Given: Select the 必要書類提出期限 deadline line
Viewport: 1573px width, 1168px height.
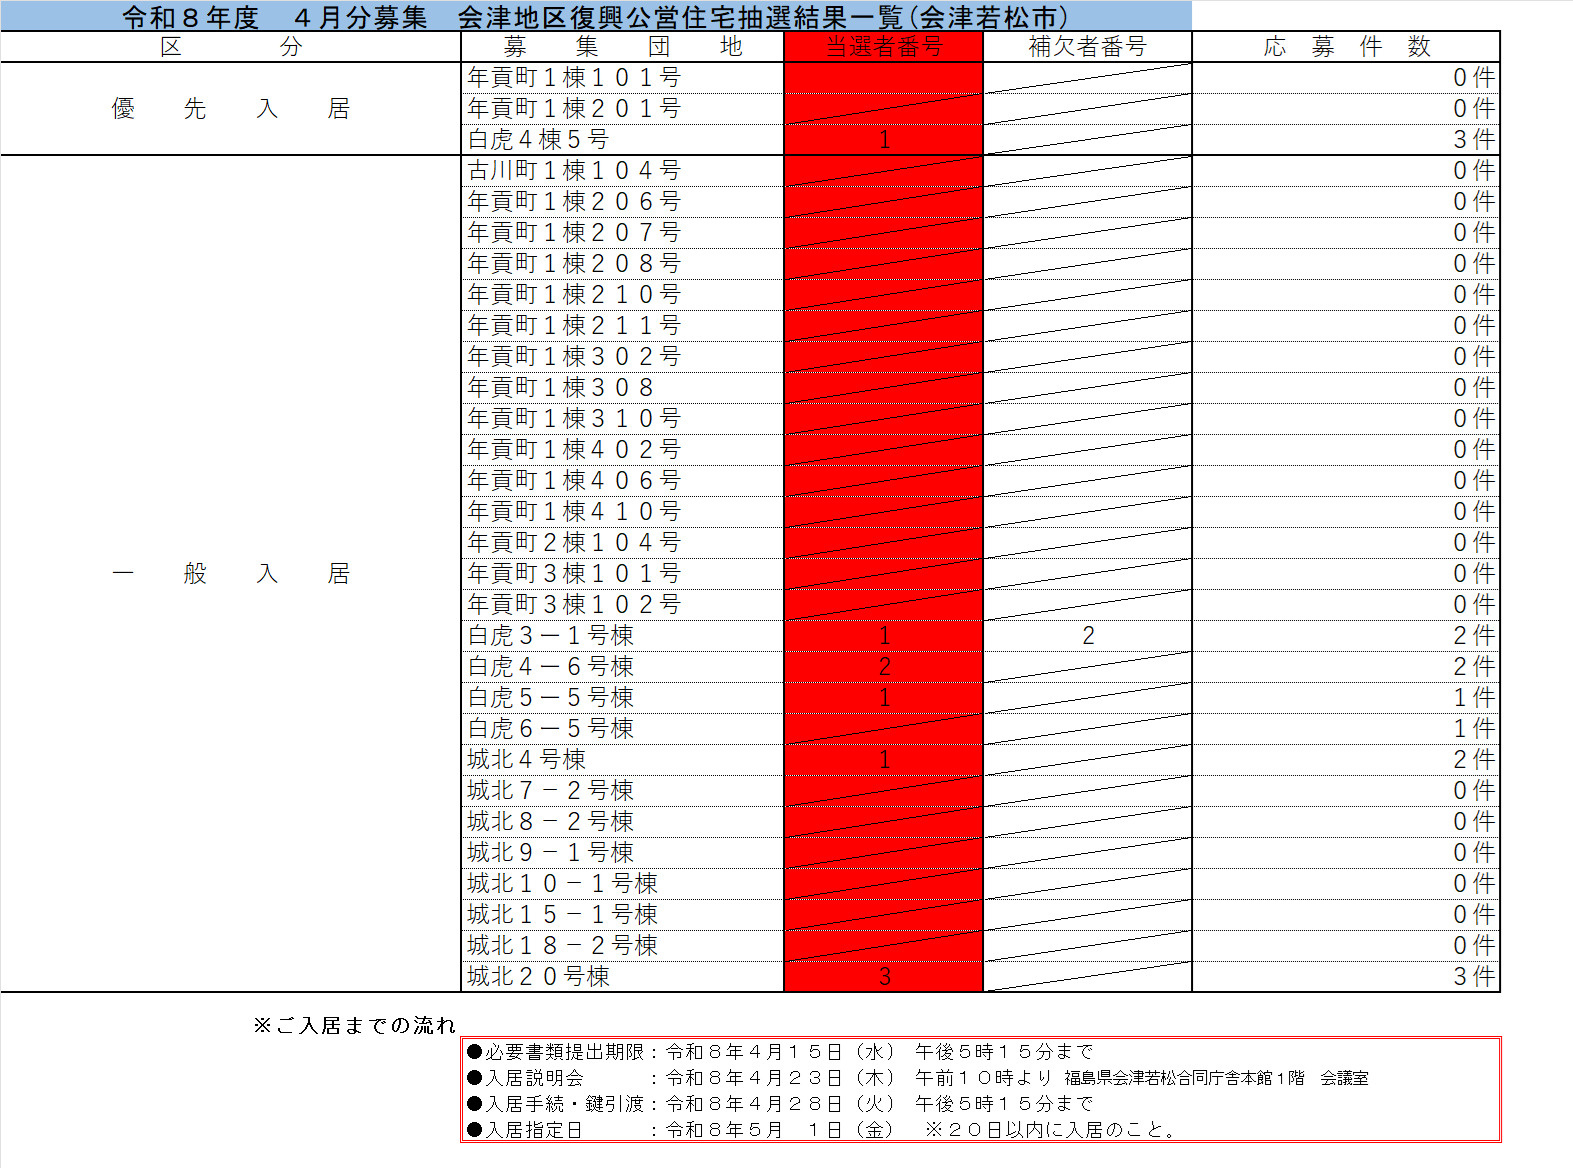Looking at the screenshot, I should tap(780, 1052).
